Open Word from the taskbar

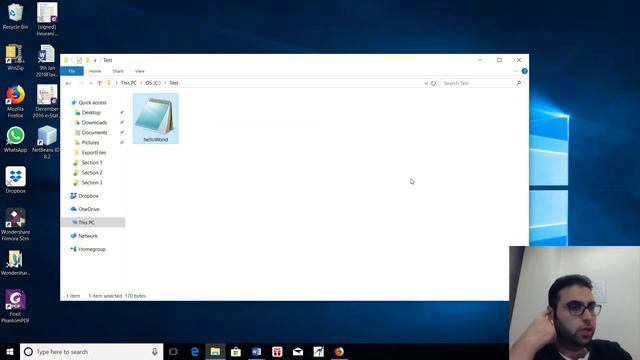pos(256,352)
